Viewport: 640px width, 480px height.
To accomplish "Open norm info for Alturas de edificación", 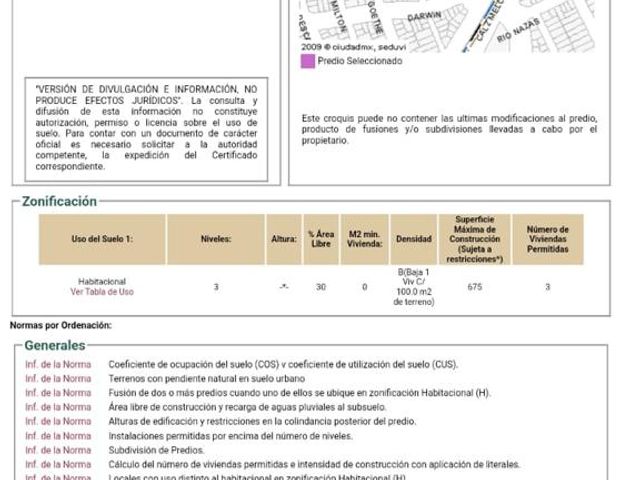I will click(x=58, y=422).
